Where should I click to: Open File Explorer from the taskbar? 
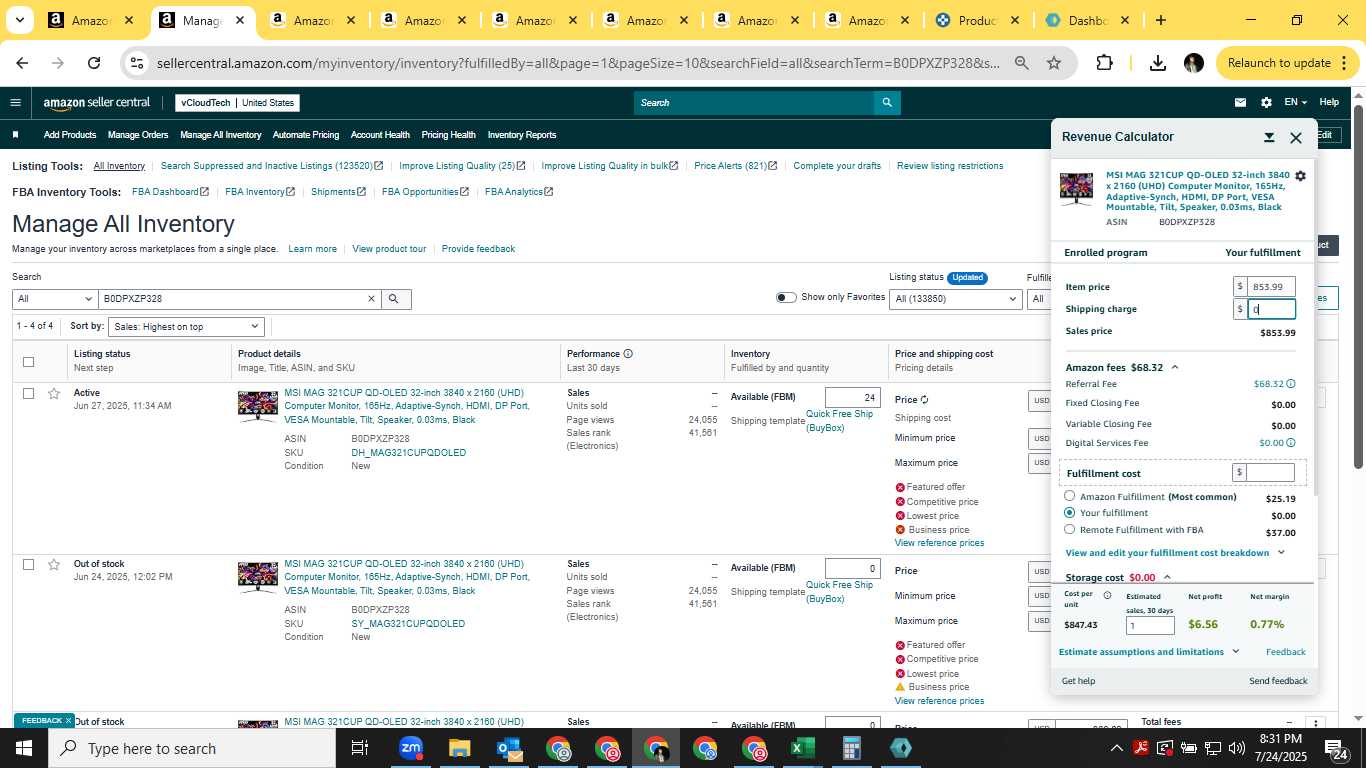459,748
